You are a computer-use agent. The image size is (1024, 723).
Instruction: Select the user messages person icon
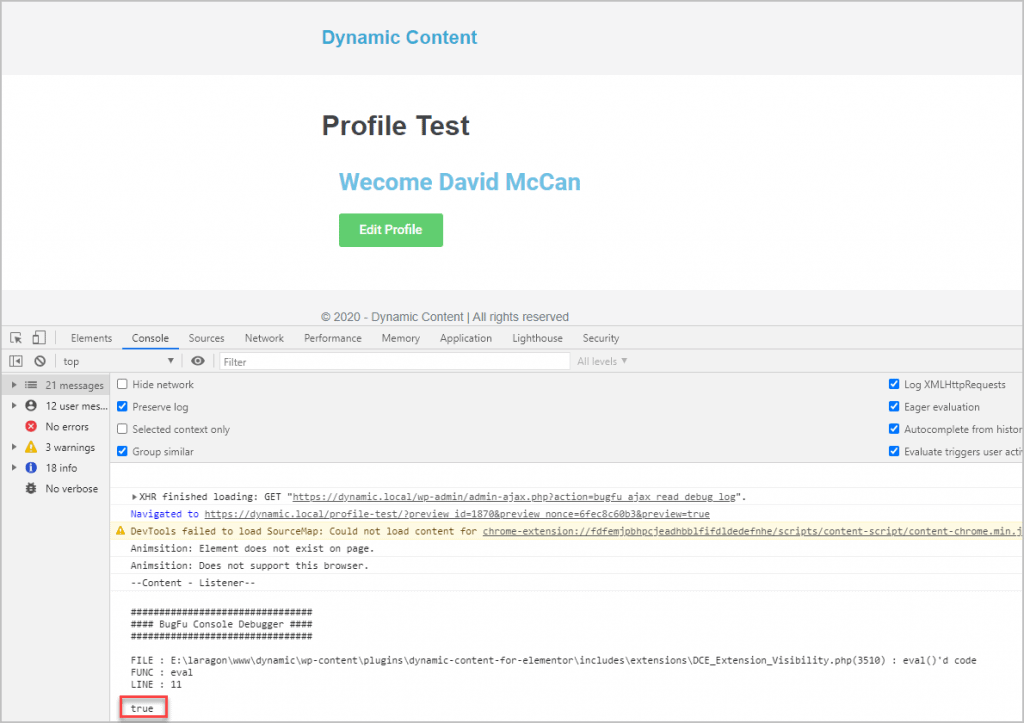click(x=31, y=406)
